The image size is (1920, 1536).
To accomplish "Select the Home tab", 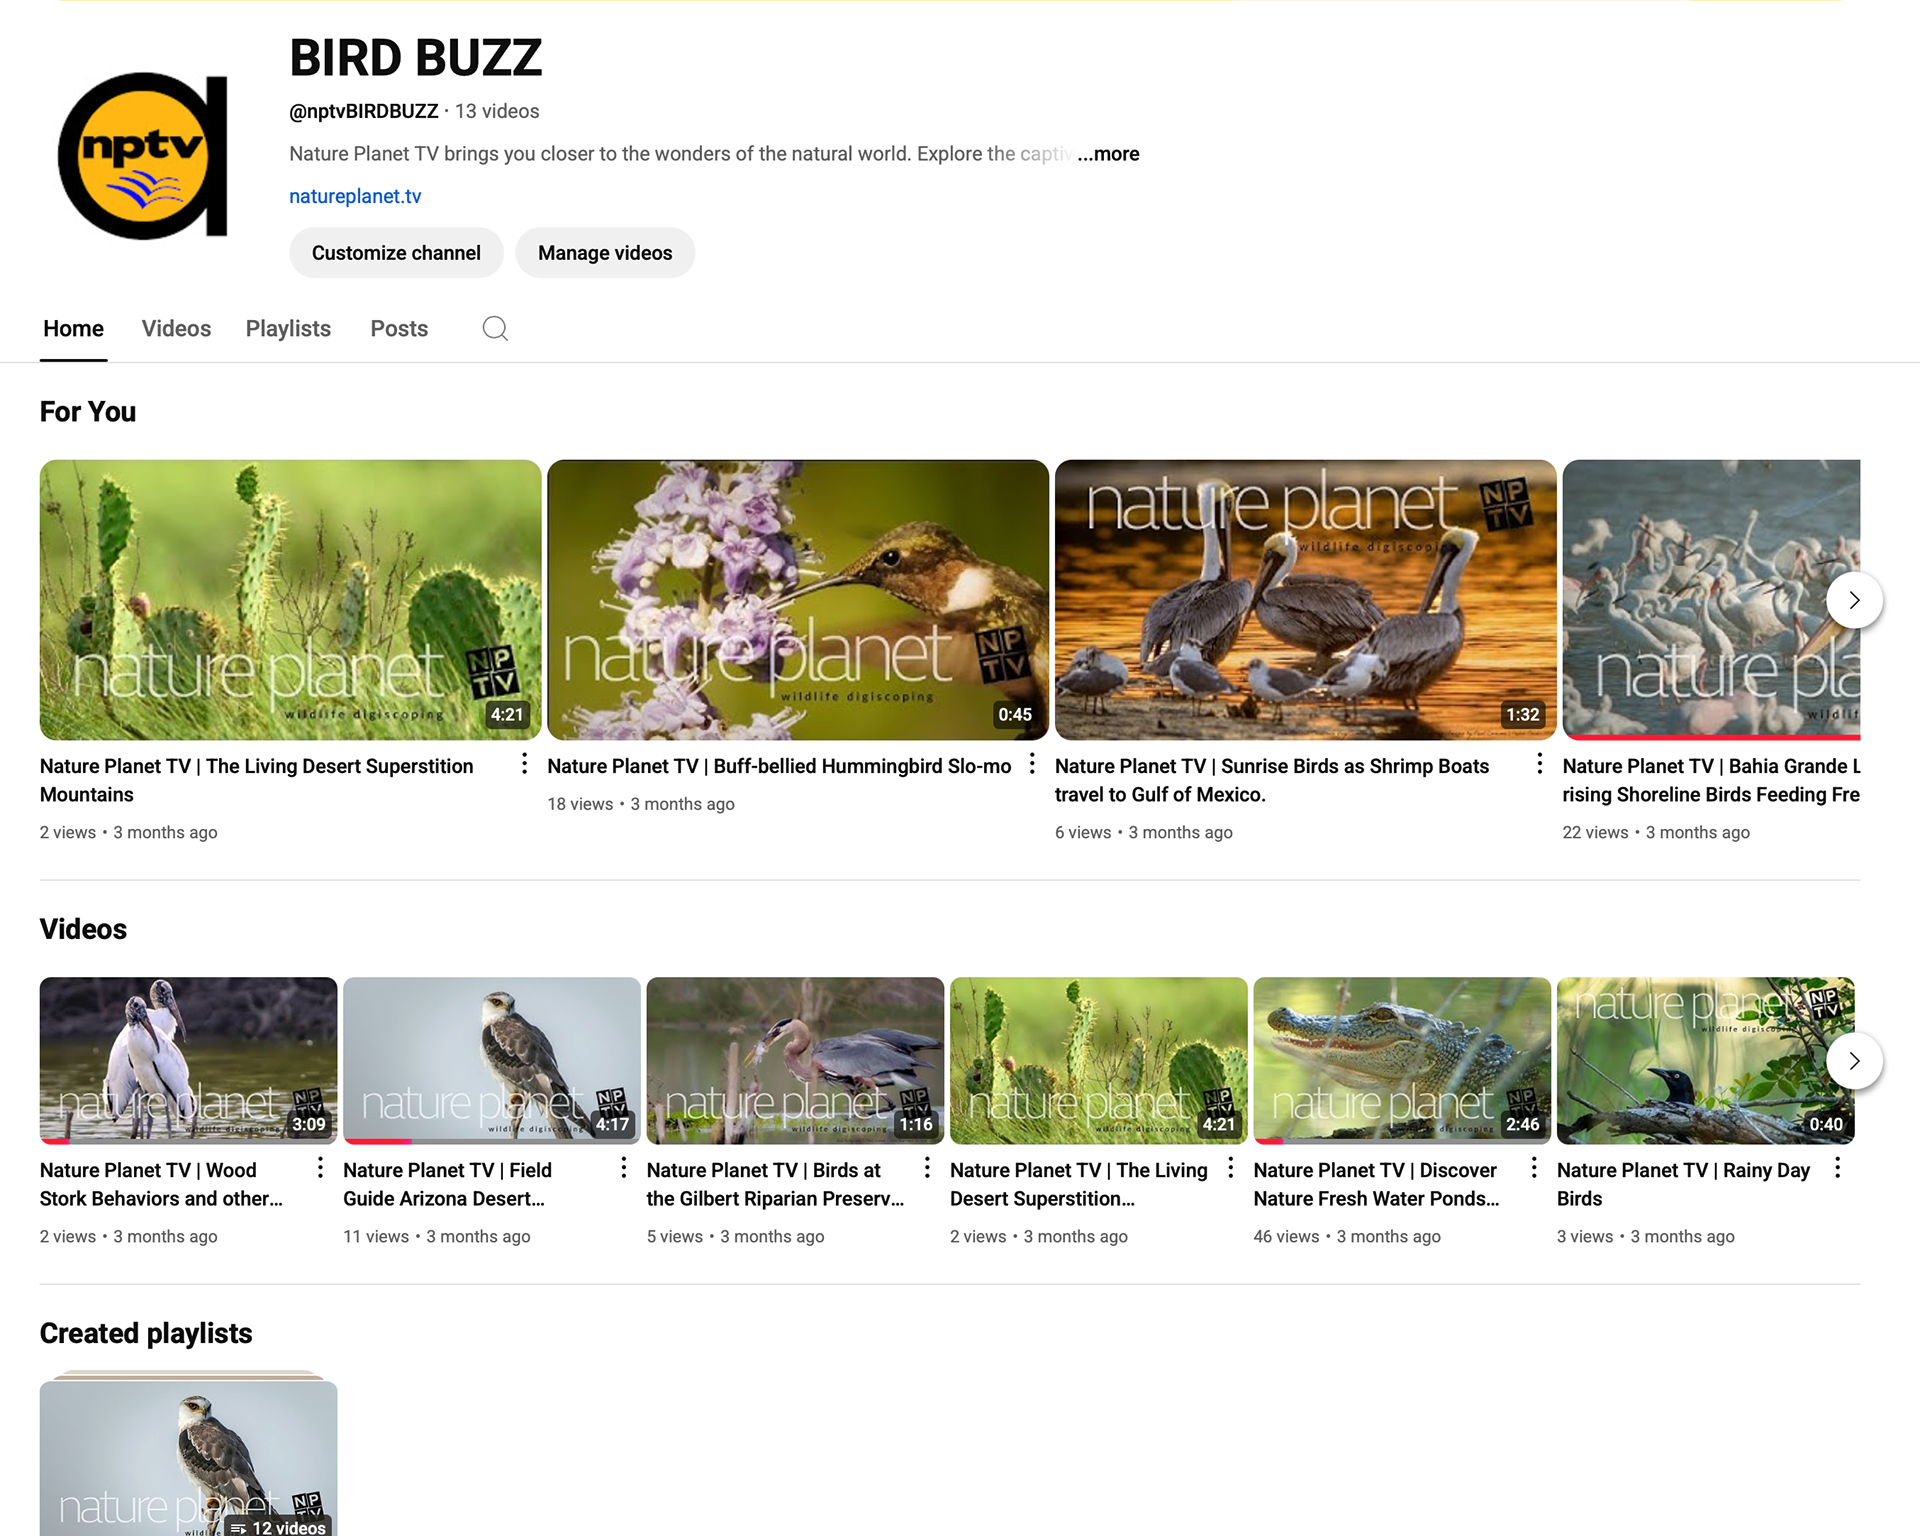I will tap(73, 329).
